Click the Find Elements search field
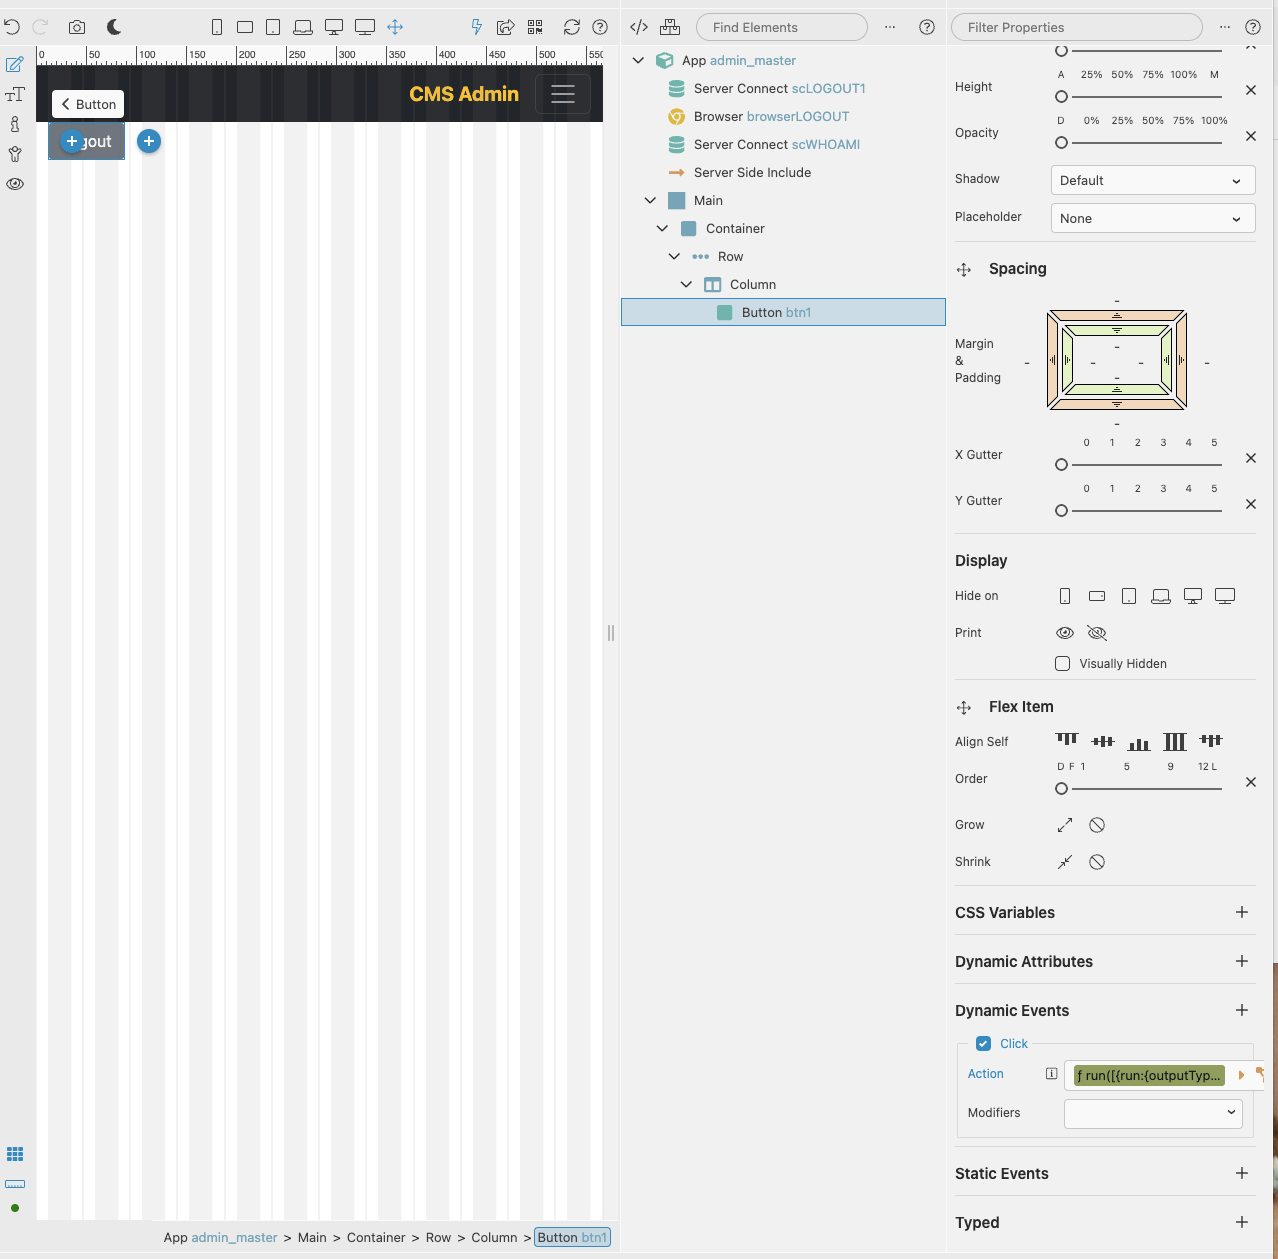Screen dimensions: 1278x1259 781,27
